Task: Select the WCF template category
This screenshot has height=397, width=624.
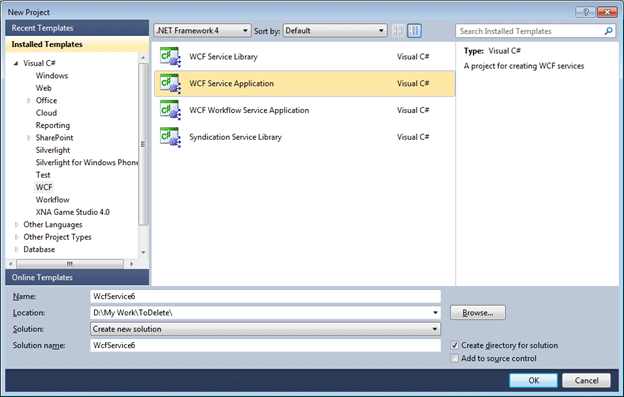Action: (x=44, y=187)
